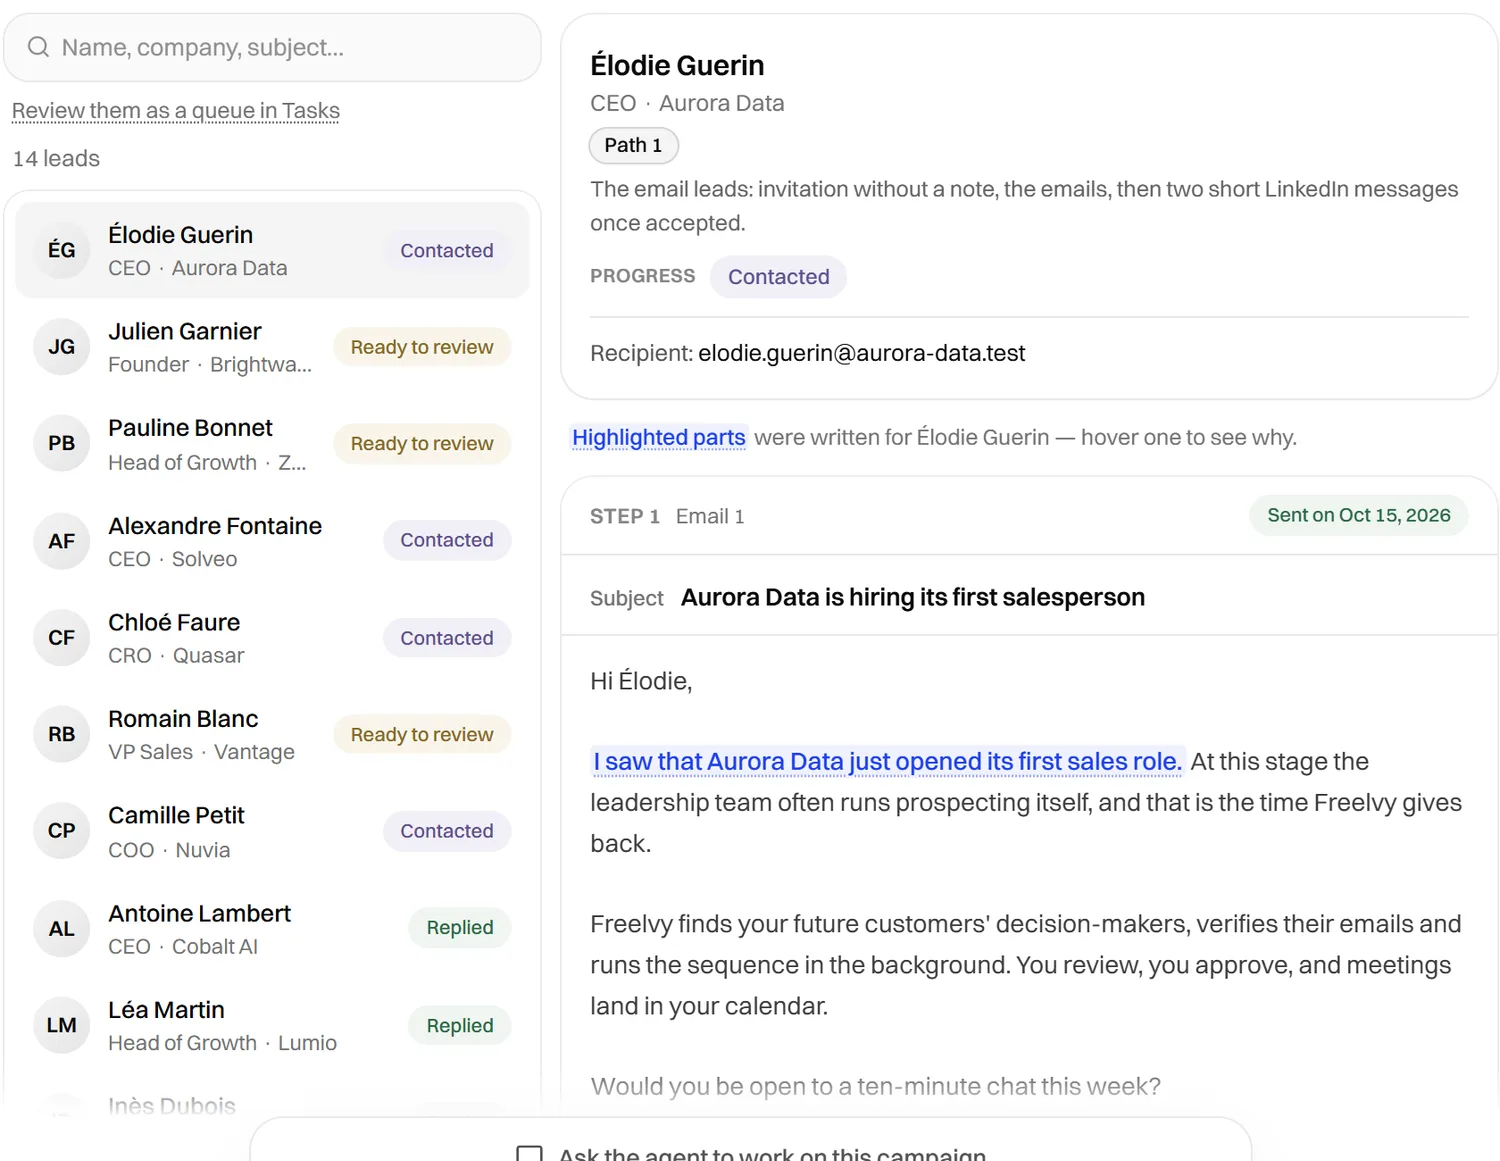
Task: Click CEO · Aurora Data under detail heading
Action: [x=687, y=104]
